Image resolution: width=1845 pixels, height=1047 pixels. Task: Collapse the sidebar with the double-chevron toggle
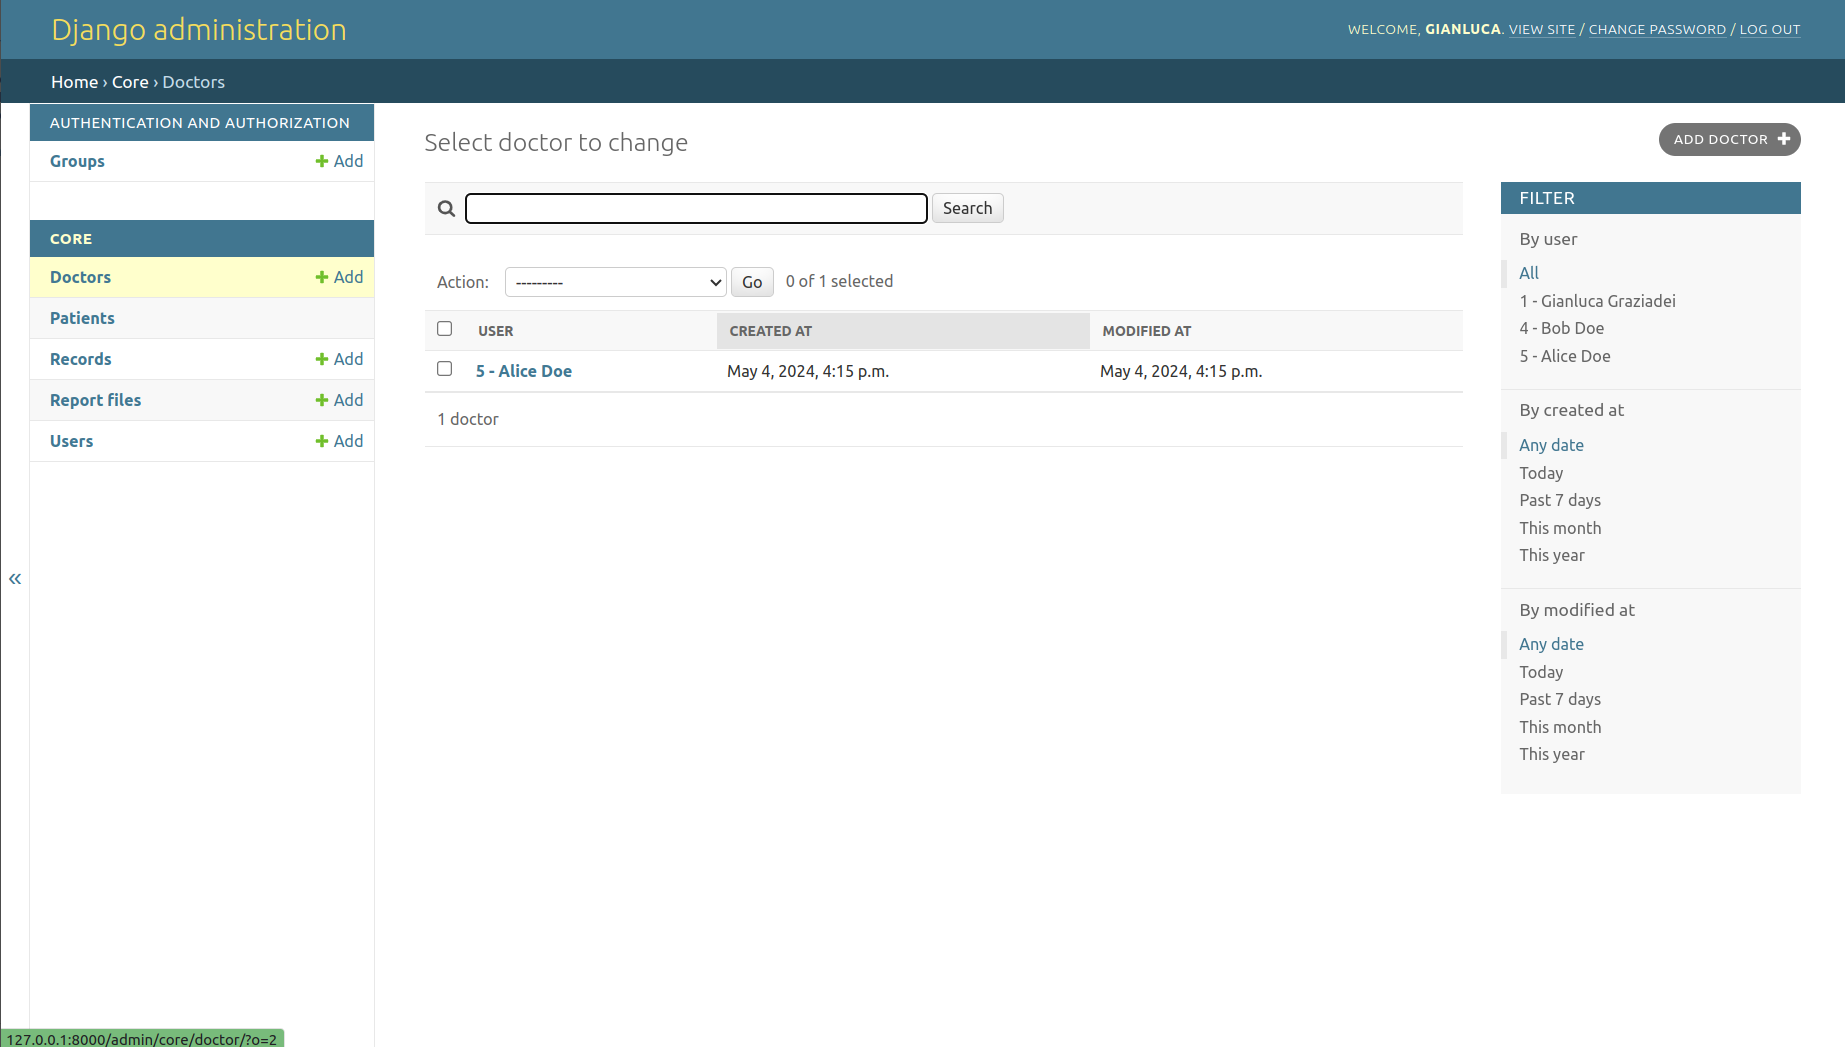point(15,578)
